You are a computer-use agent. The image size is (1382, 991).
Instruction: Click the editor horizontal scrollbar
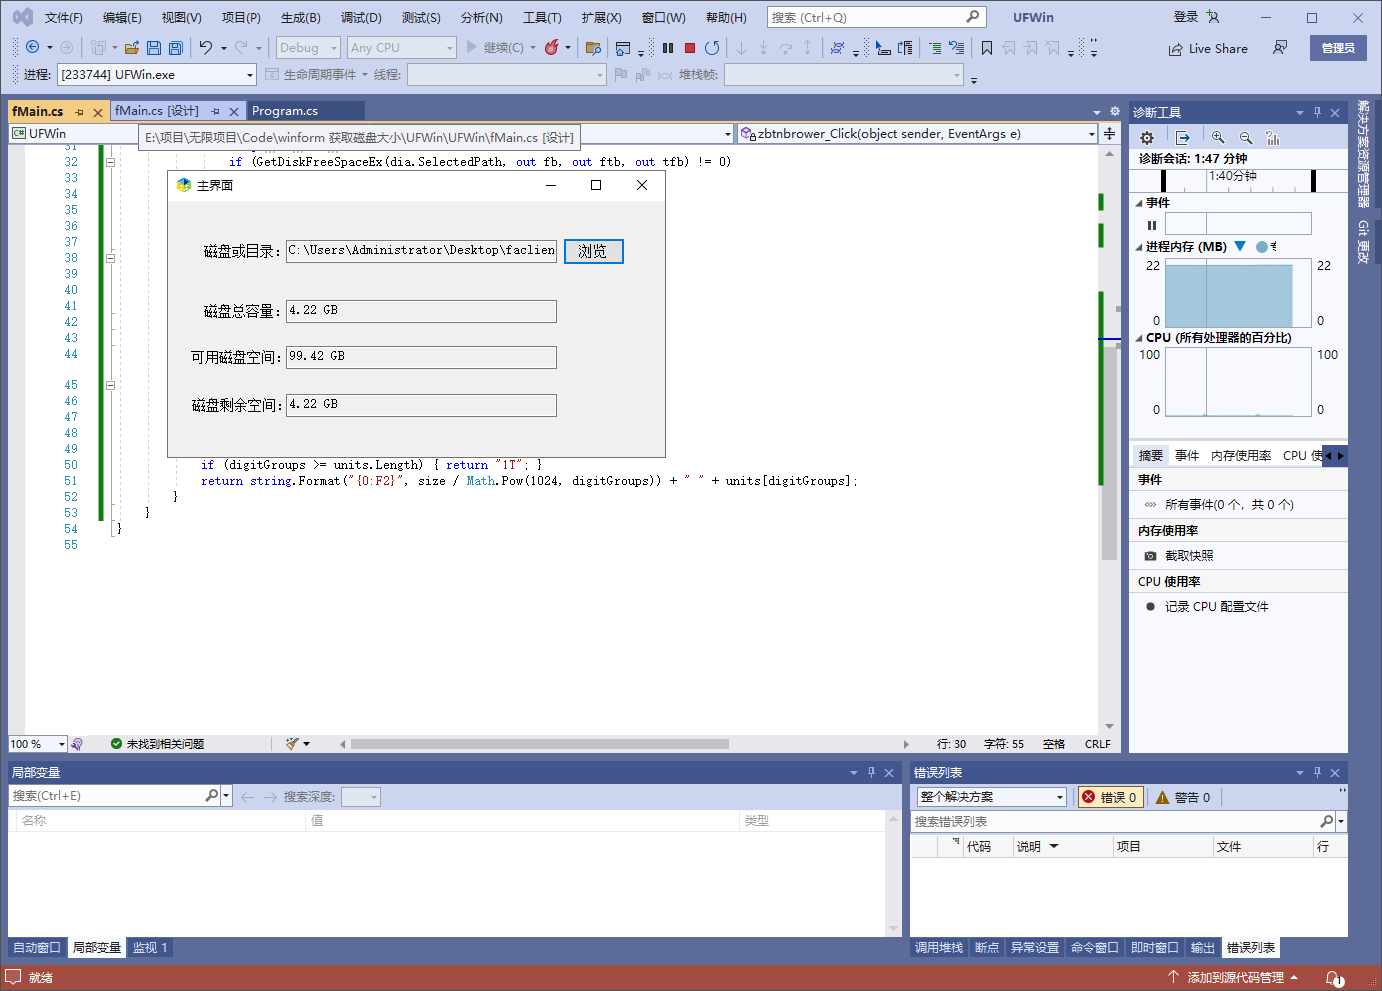coord(540,744)
